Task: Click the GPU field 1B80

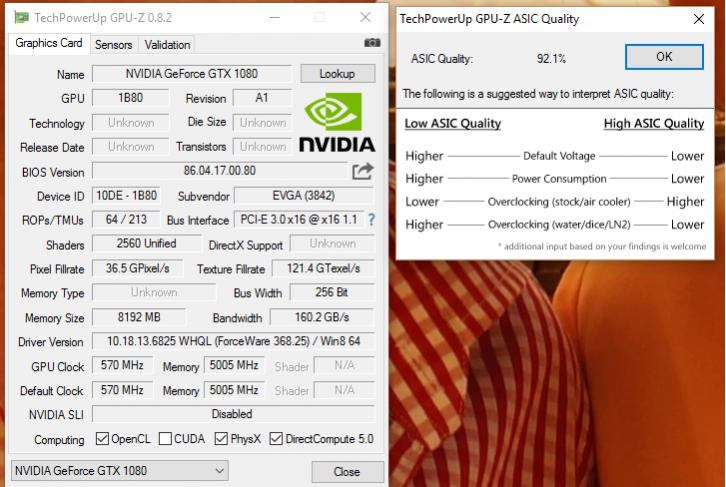Action: (x=130, y=98)
